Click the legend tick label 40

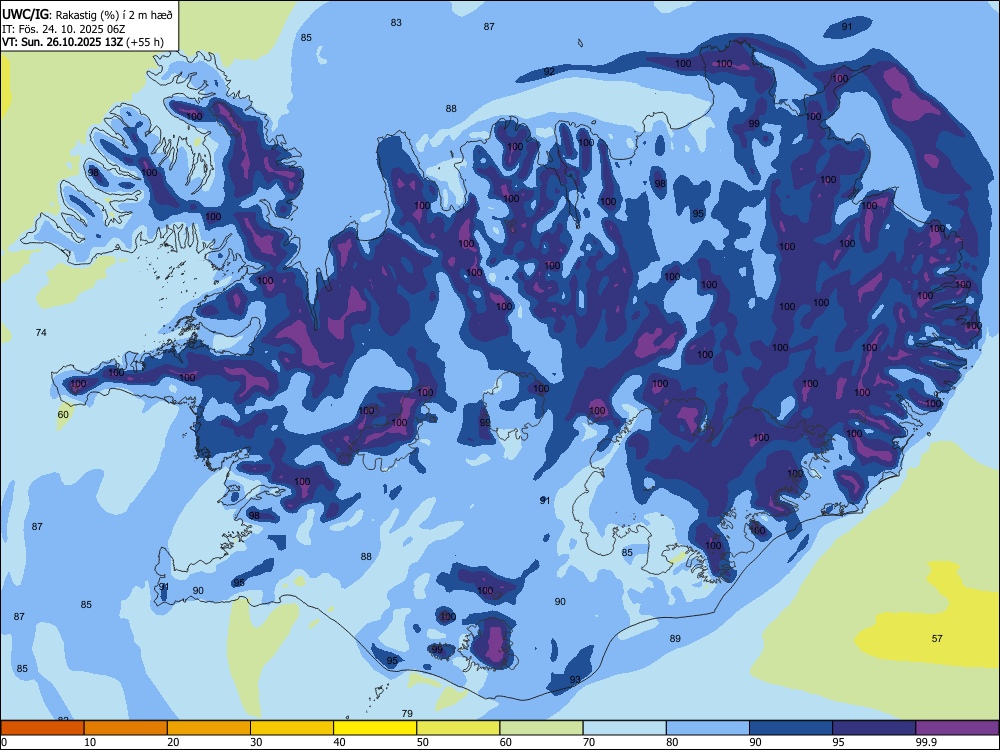(x=339, y=742)
